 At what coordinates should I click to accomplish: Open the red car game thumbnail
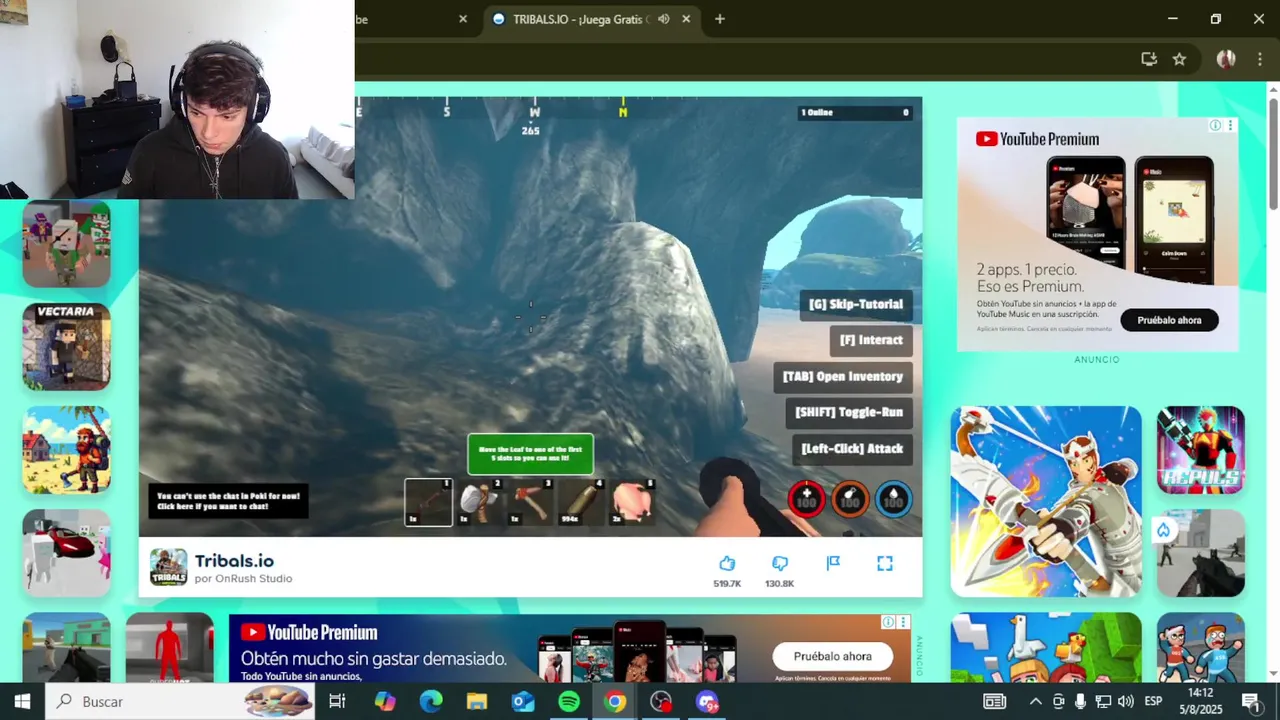pyautogui.click(x=66, y=553)
